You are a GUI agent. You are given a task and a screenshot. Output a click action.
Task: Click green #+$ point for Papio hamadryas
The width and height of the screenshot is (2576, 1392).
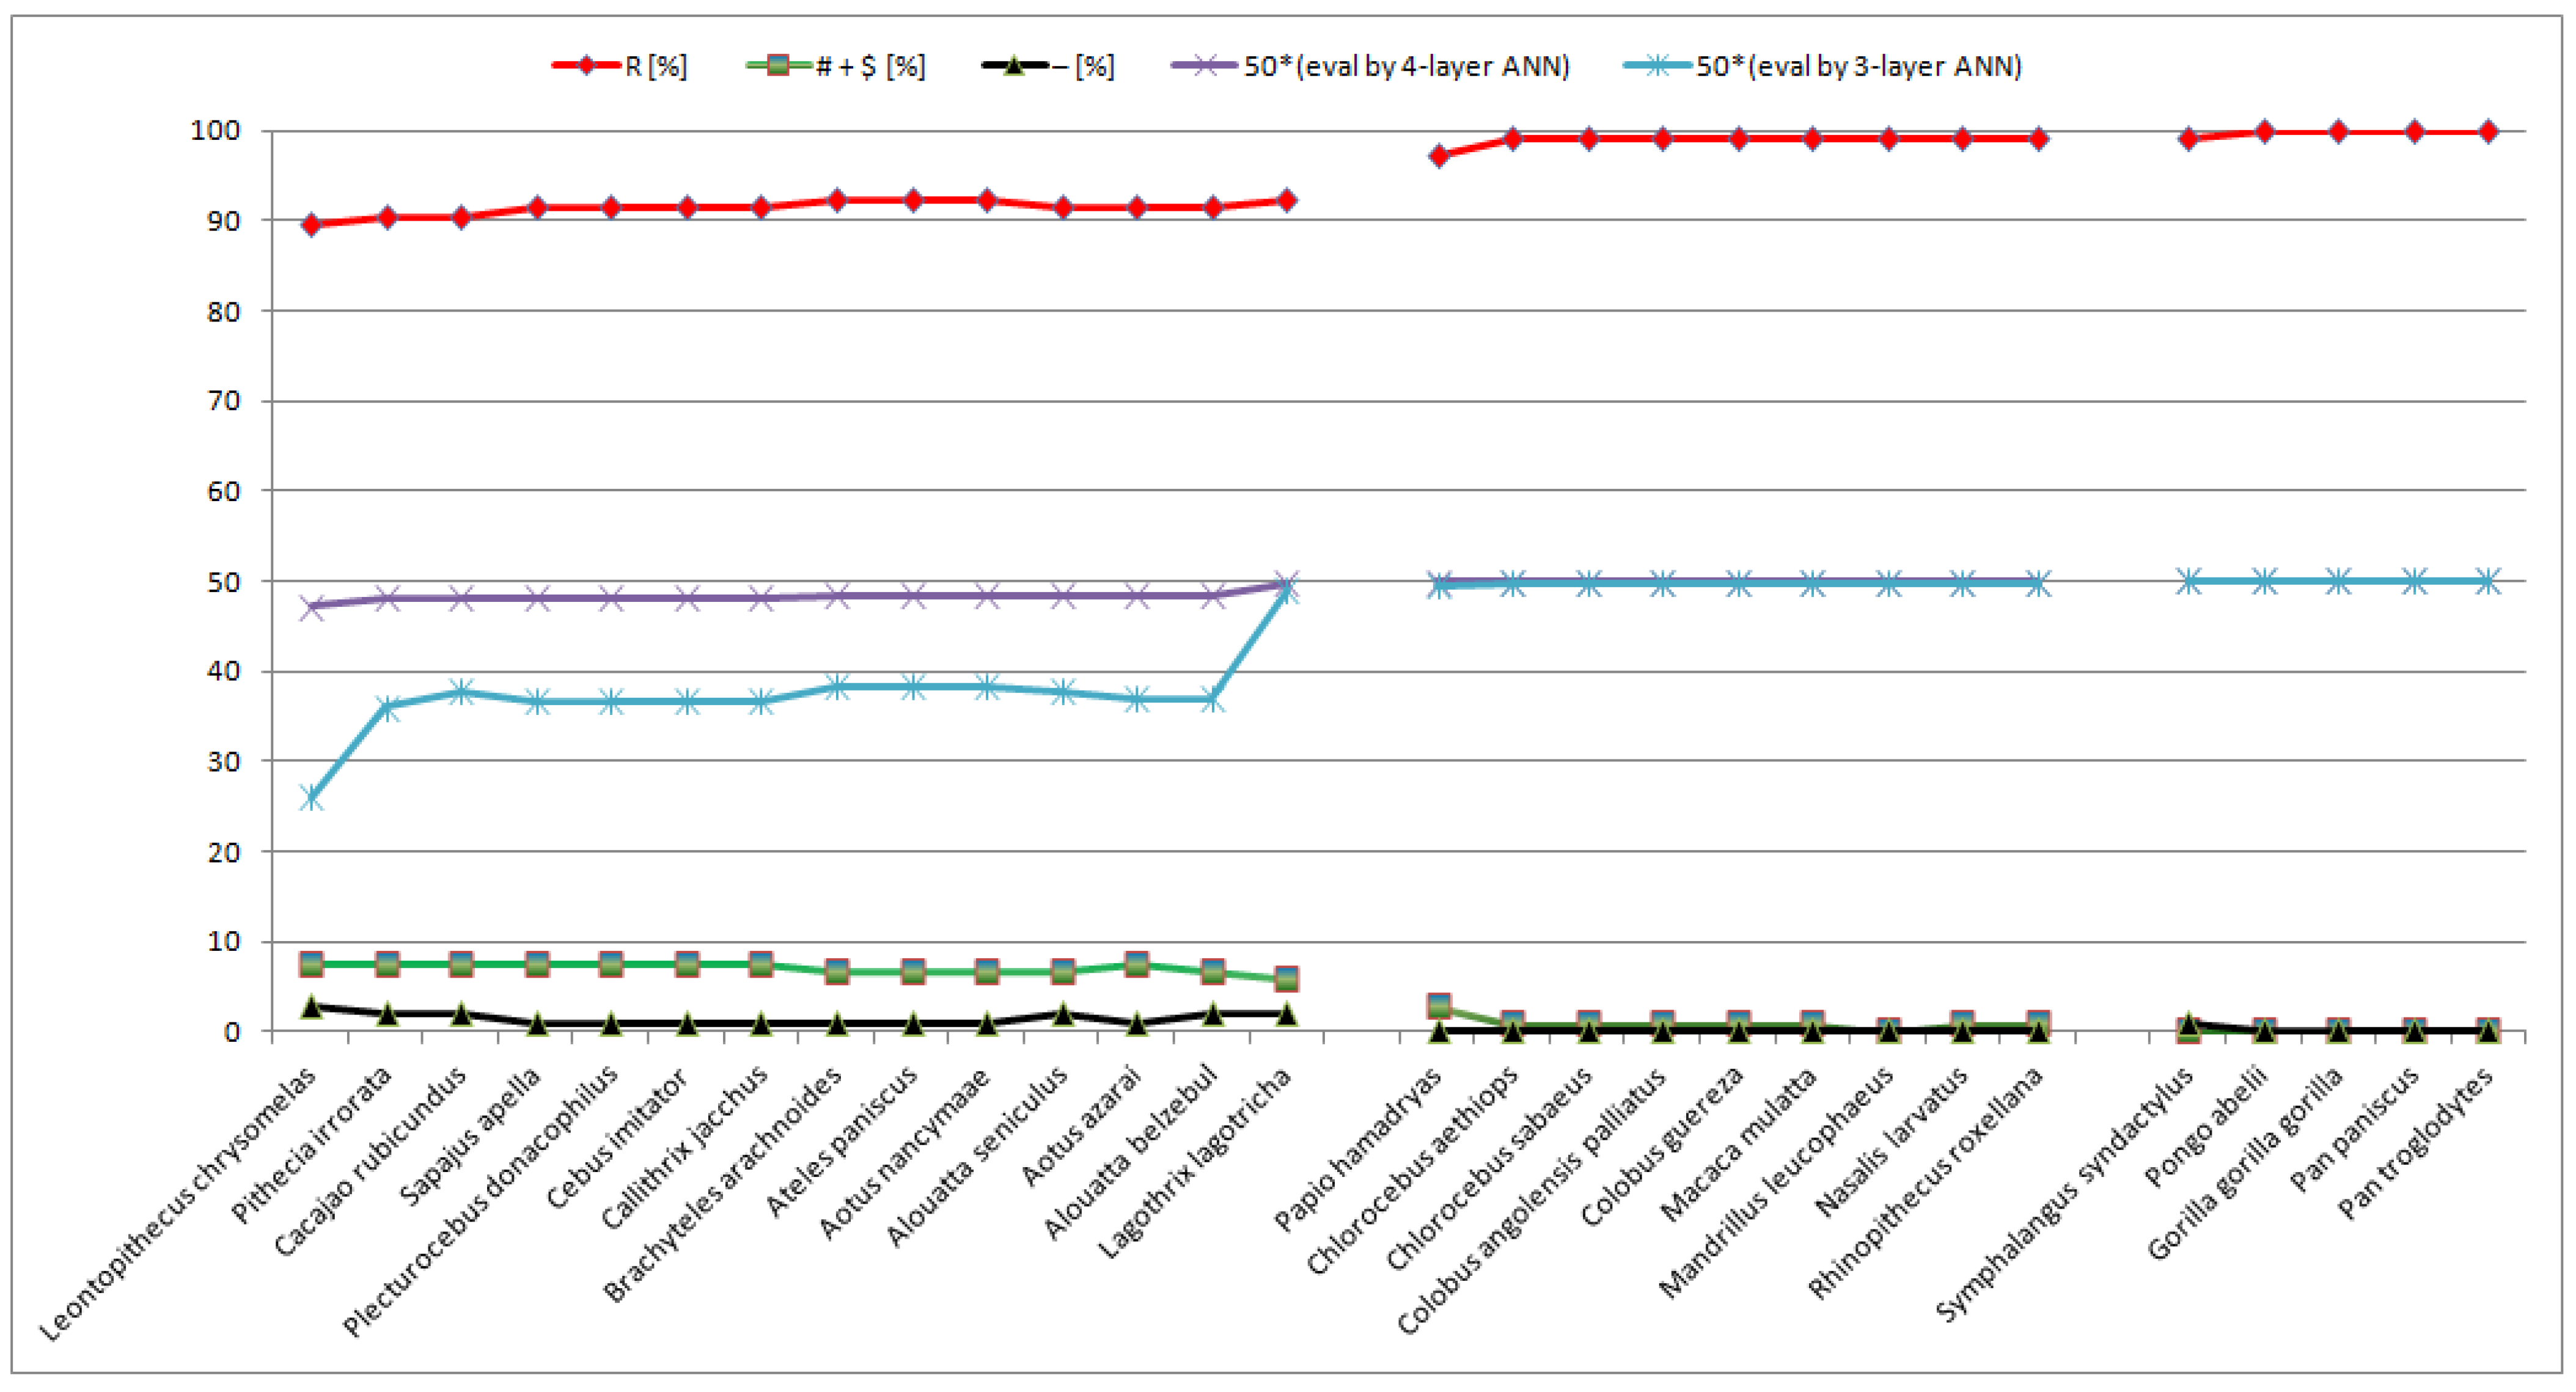click(x=1439, y=1006)
